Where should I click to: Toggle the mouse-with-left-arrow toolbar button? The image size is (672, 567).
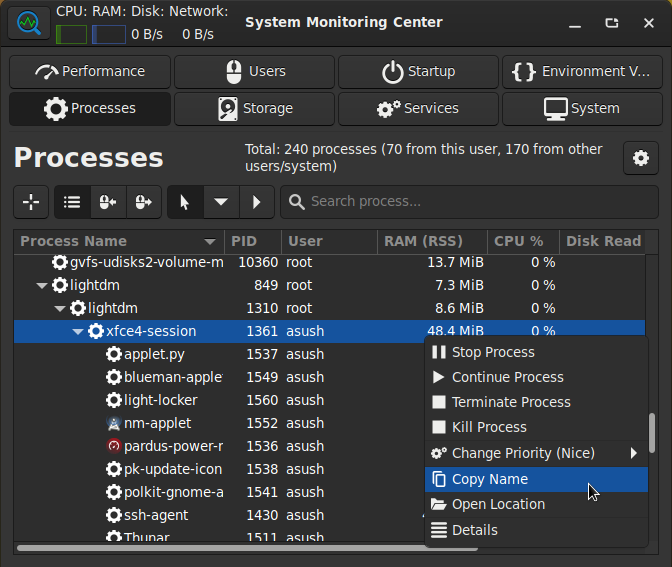coord(107,202)
